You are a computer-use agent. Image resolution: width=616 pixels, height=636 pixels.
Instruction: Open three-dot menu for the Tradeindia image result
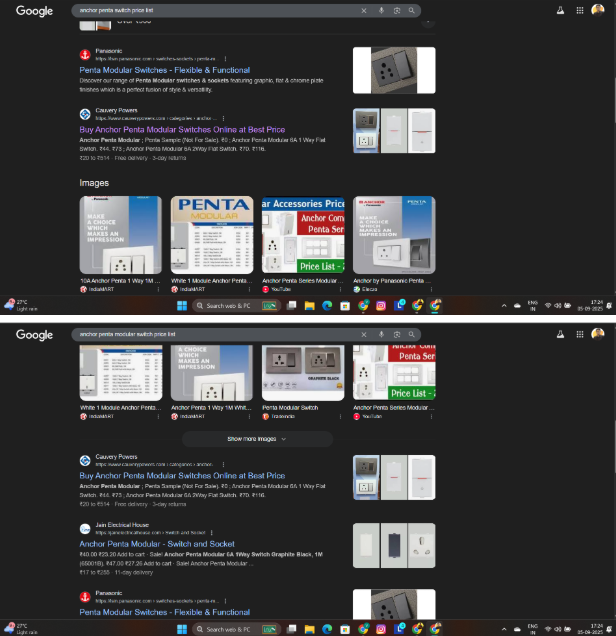point(340,417)
